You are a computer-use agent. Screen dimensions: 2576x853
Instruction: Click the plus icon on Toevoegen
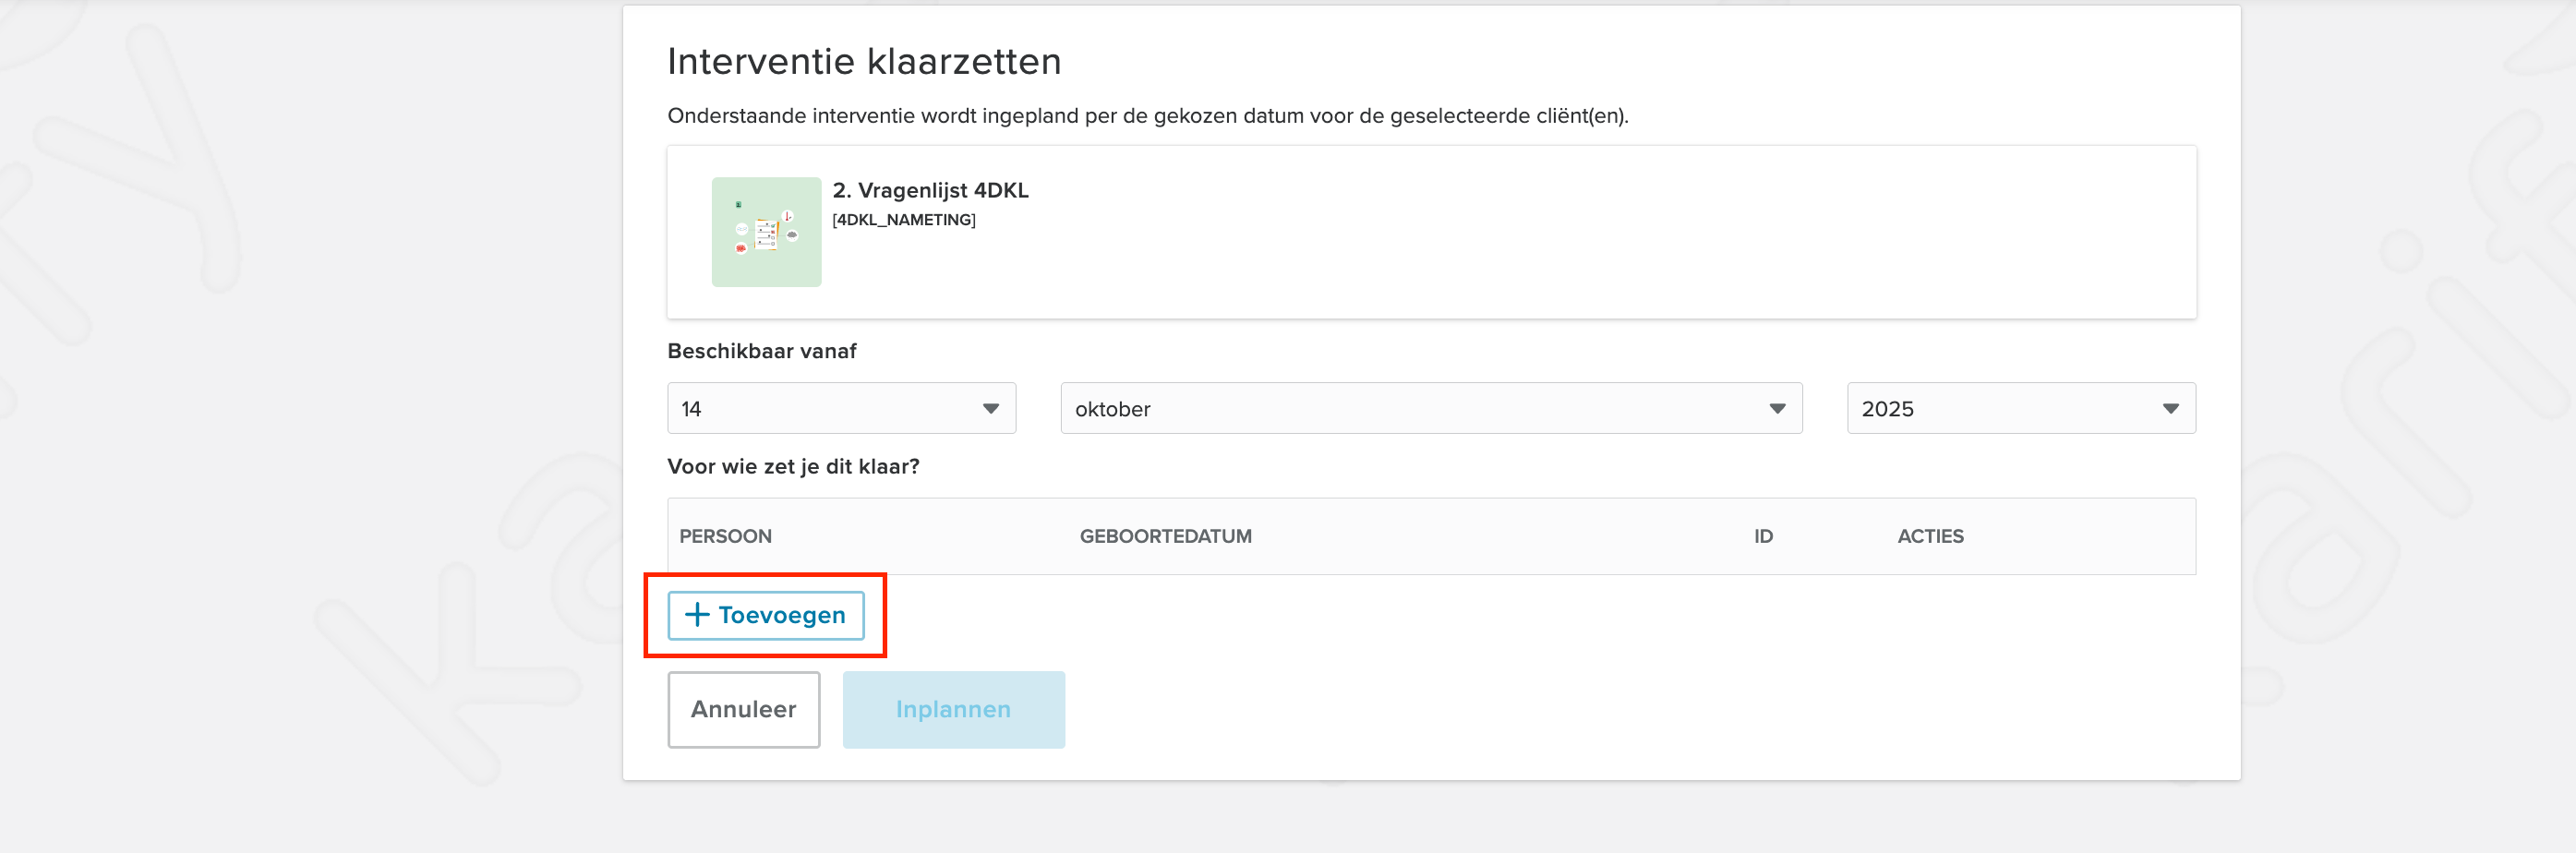click(696, 615)
